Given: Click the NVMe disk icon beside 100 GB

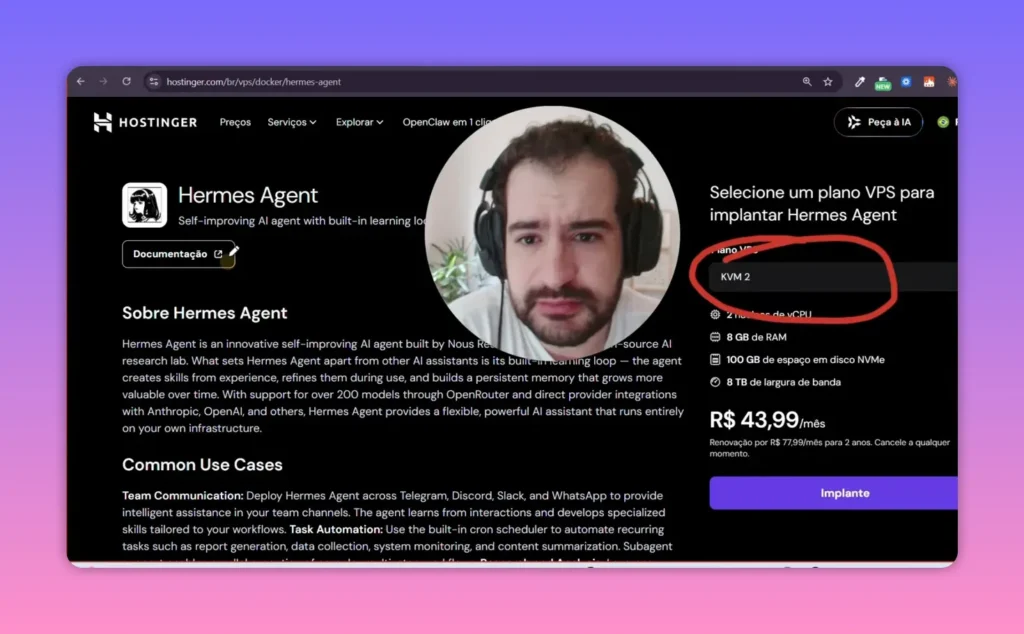Looking at the screenshot, I should click(715, 360).
